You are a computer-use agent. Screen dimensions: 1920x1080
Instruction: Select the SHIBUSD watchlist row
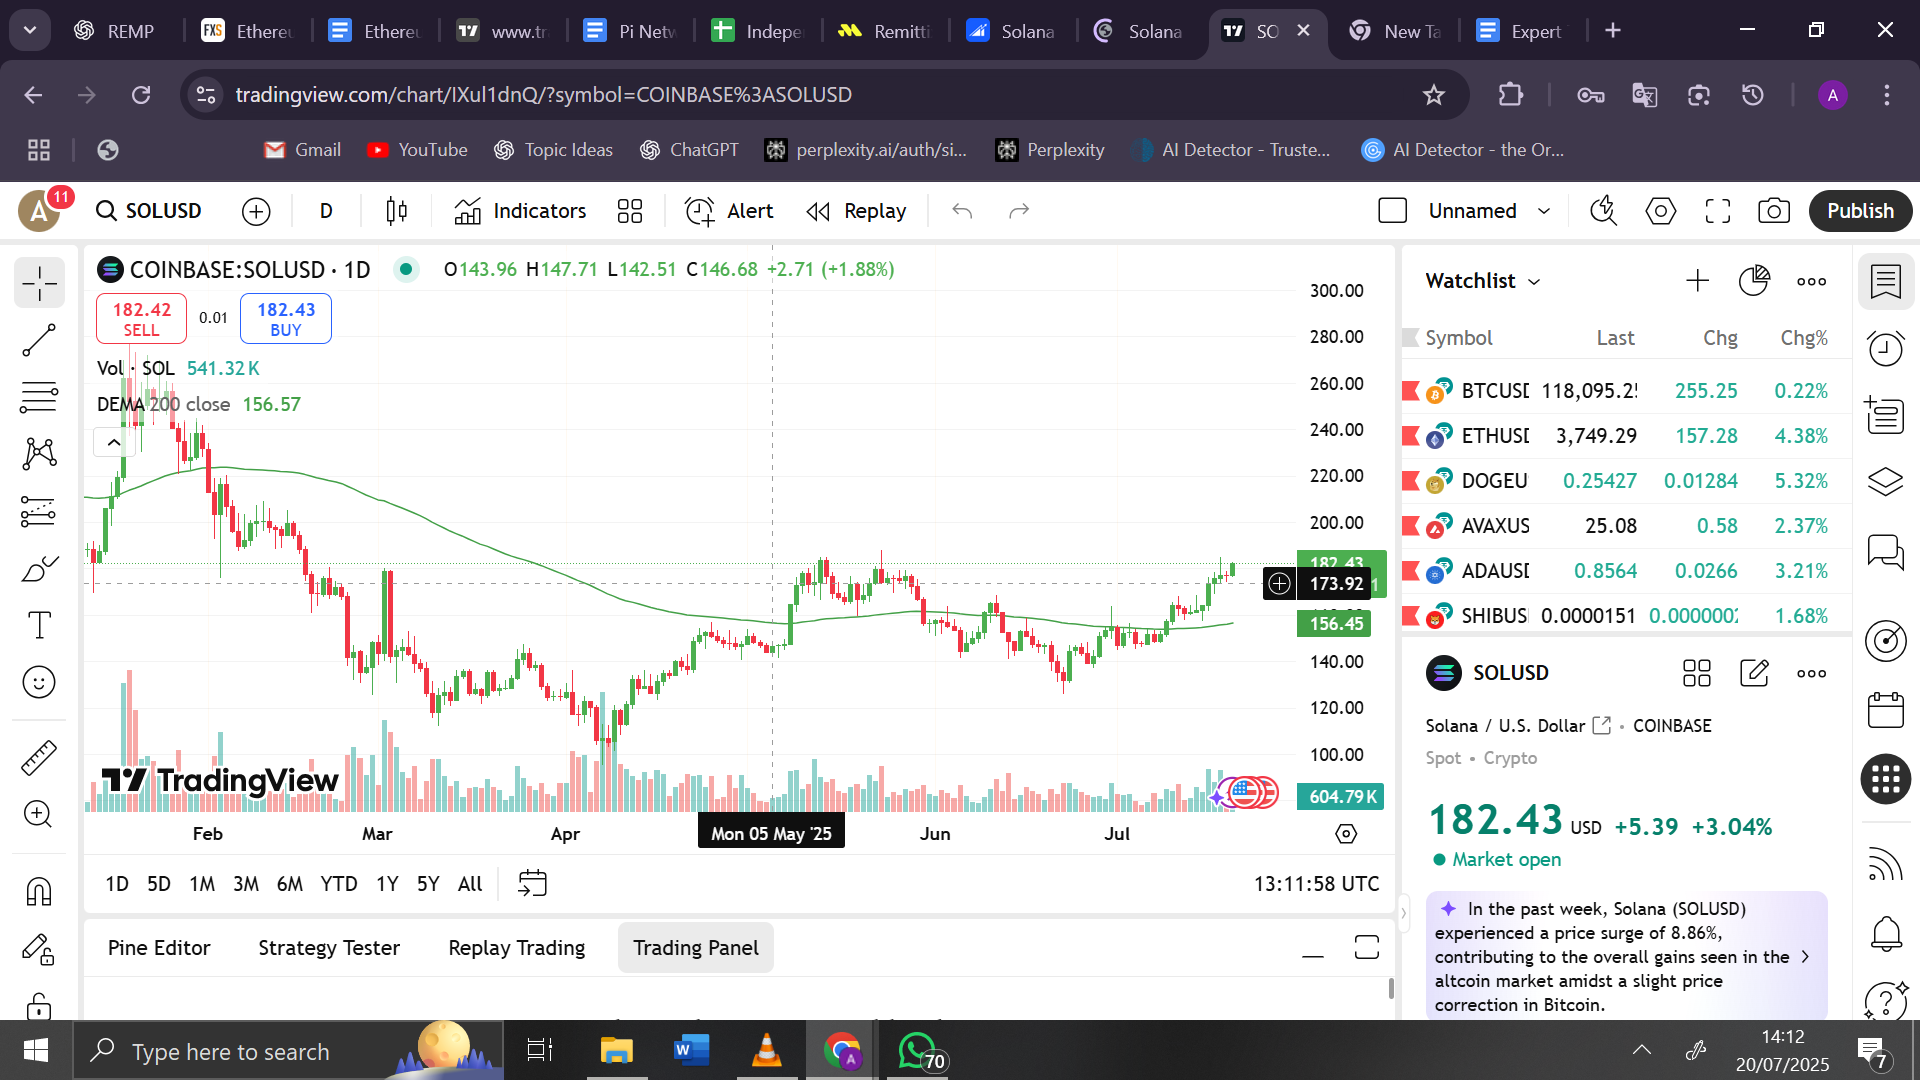(1627, 616)
